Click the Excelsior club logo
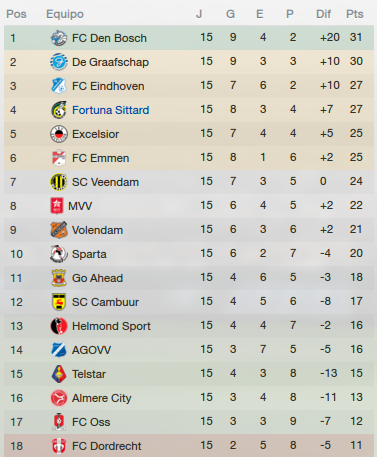The height and width of the screenshot is (457, 377). (x=59, y=134)
